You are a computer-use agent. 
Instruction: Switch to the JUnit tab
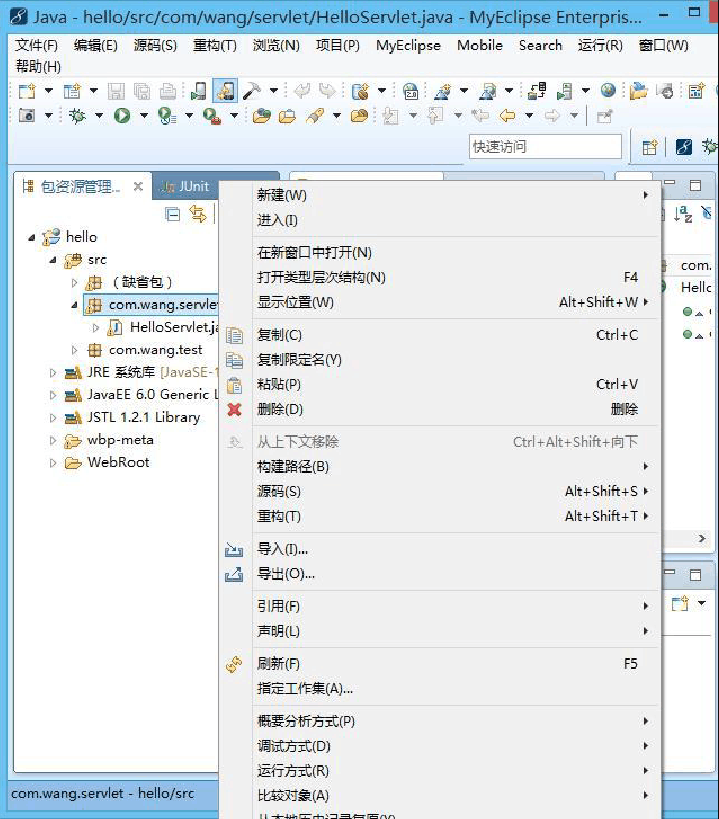coord(185,186)
